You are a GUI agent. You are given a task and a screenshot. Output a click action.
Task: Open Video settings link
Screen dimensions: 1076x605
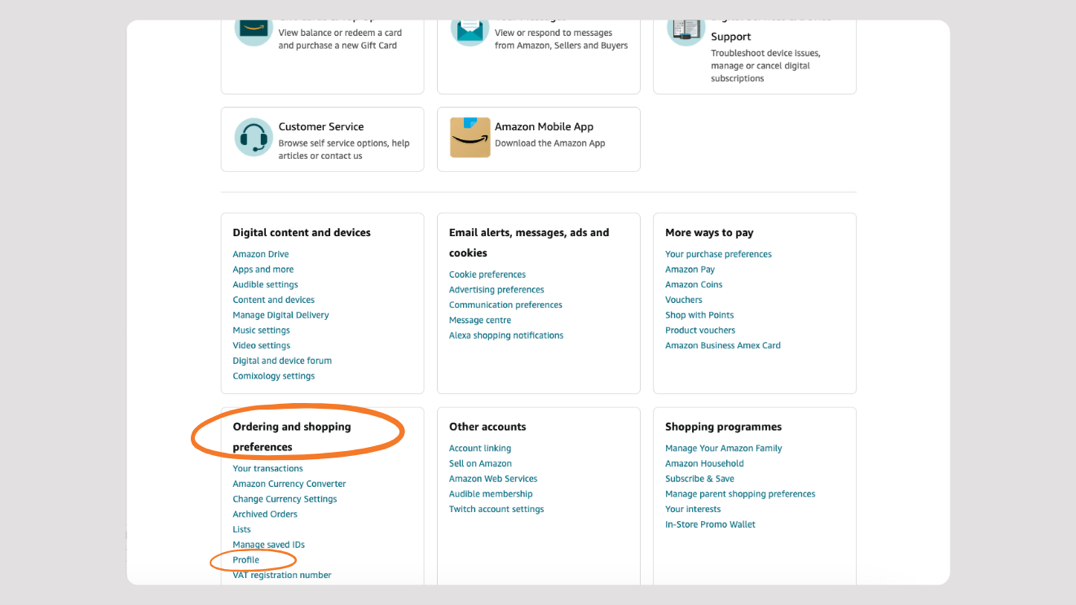pyautogui.click(x=261, y=345)
